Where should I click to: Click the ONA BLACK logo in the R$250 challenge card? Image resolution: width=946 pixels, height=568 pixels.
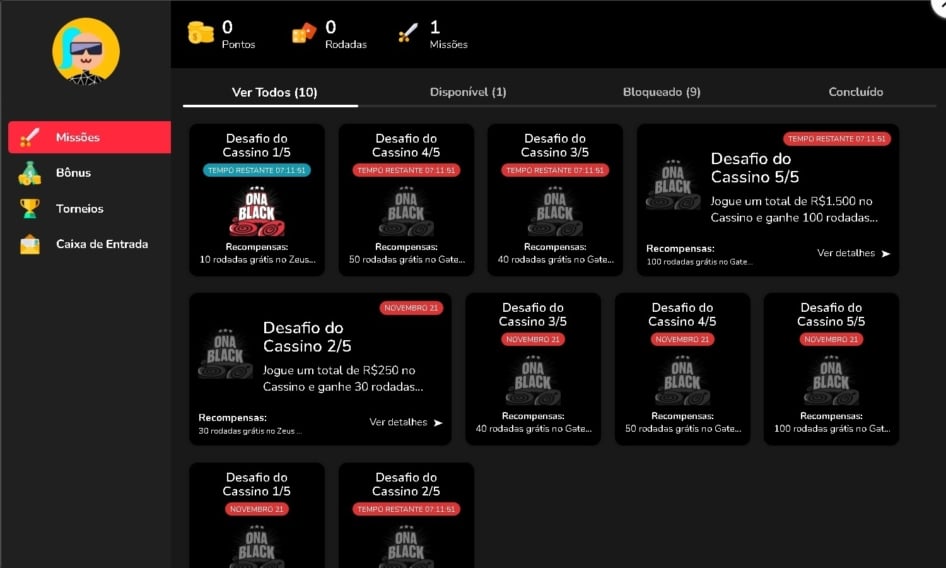click(225, 354)
